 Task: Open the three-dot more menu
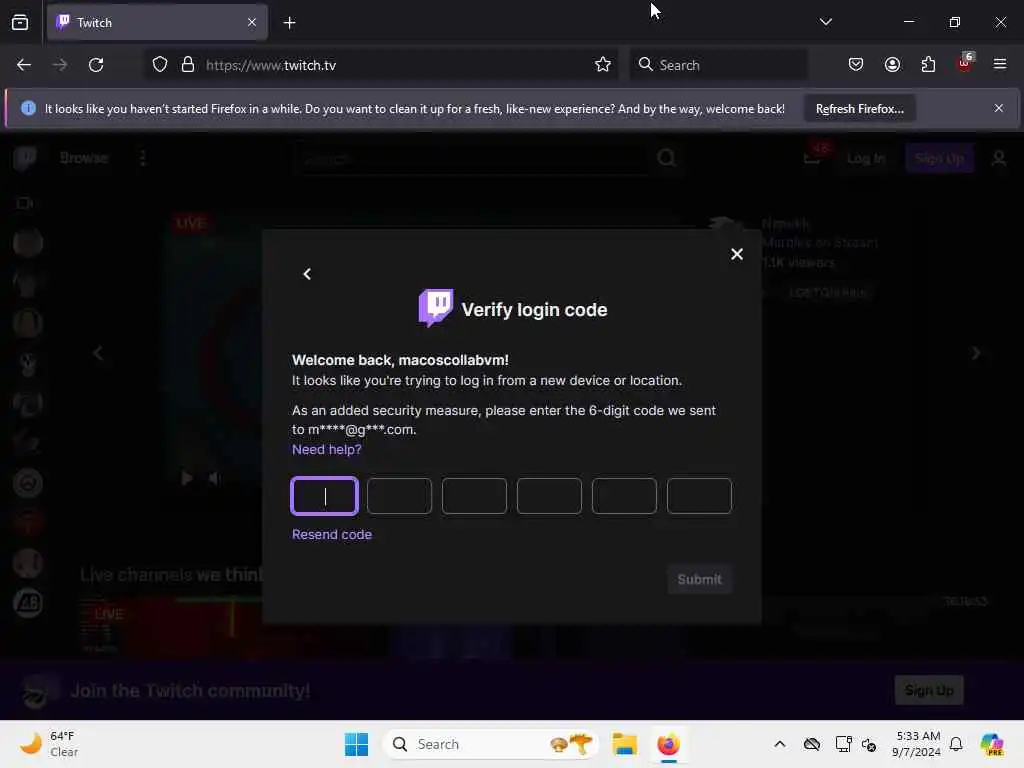pyautogui.click(x=143, y=158)
